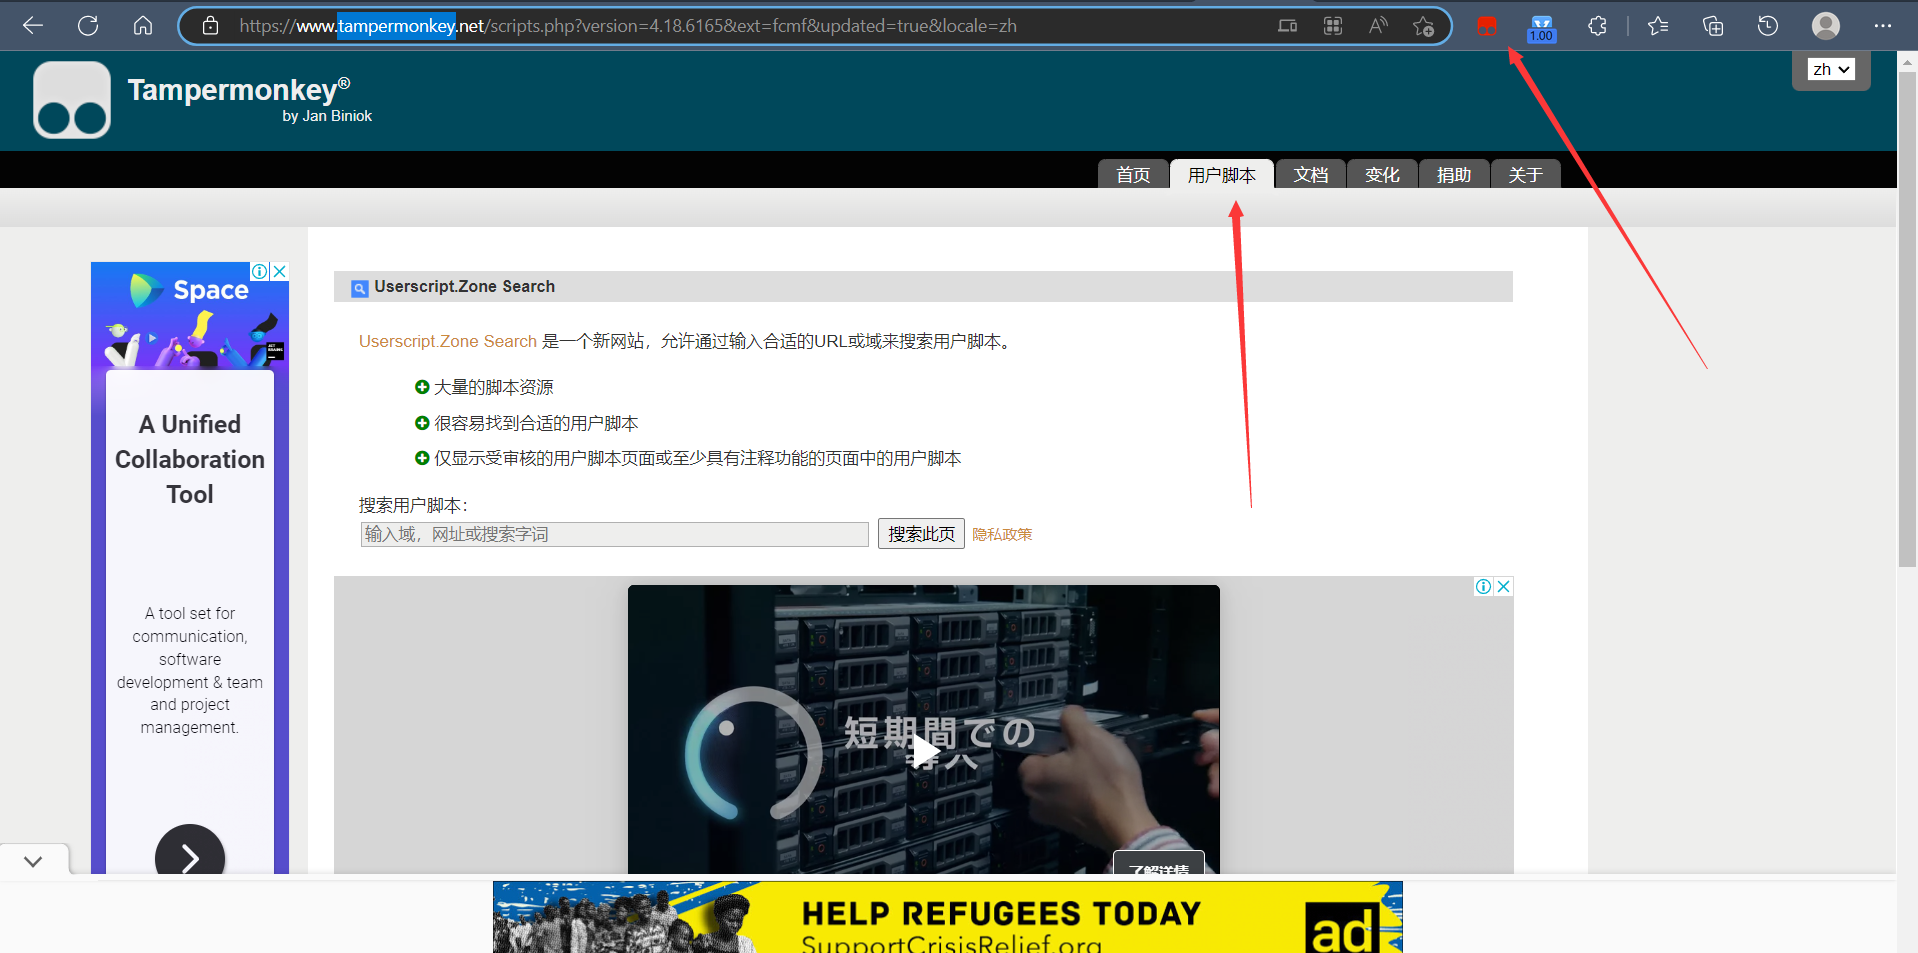Viewport: 1918px width, 953px height.
Task: Open the 变化 tab
Action: [1382, 174]
